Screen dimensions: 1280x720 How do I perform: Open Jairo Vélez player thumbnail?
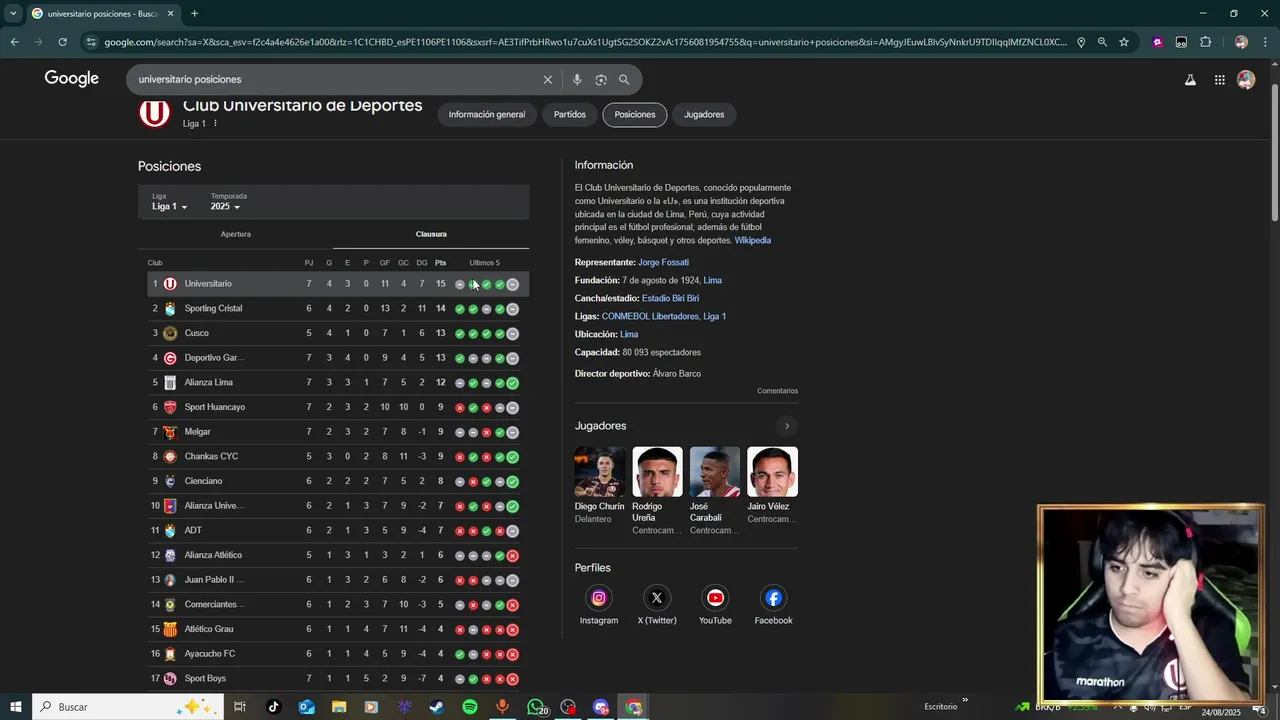[x=772, y=472]
